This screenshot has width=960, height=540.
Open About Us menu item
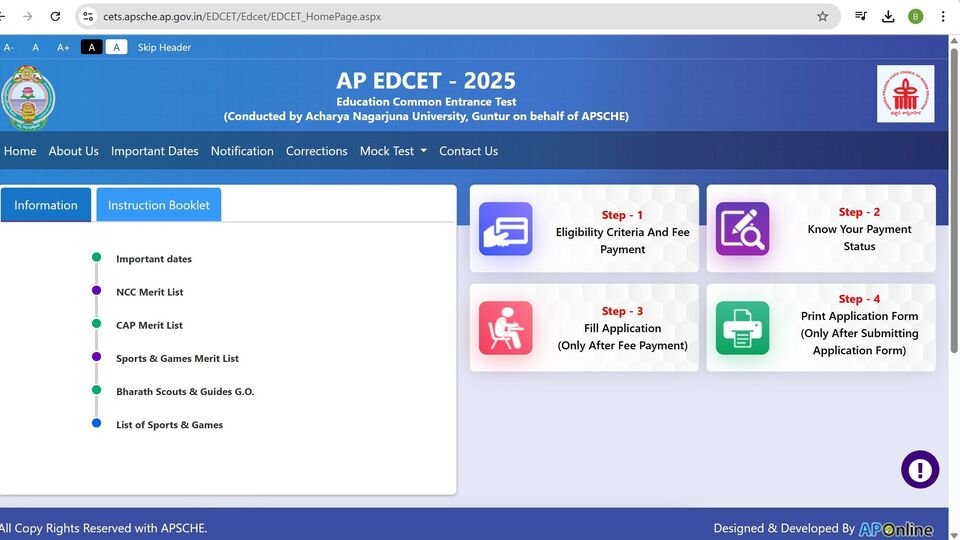click(x=73, y=151)
